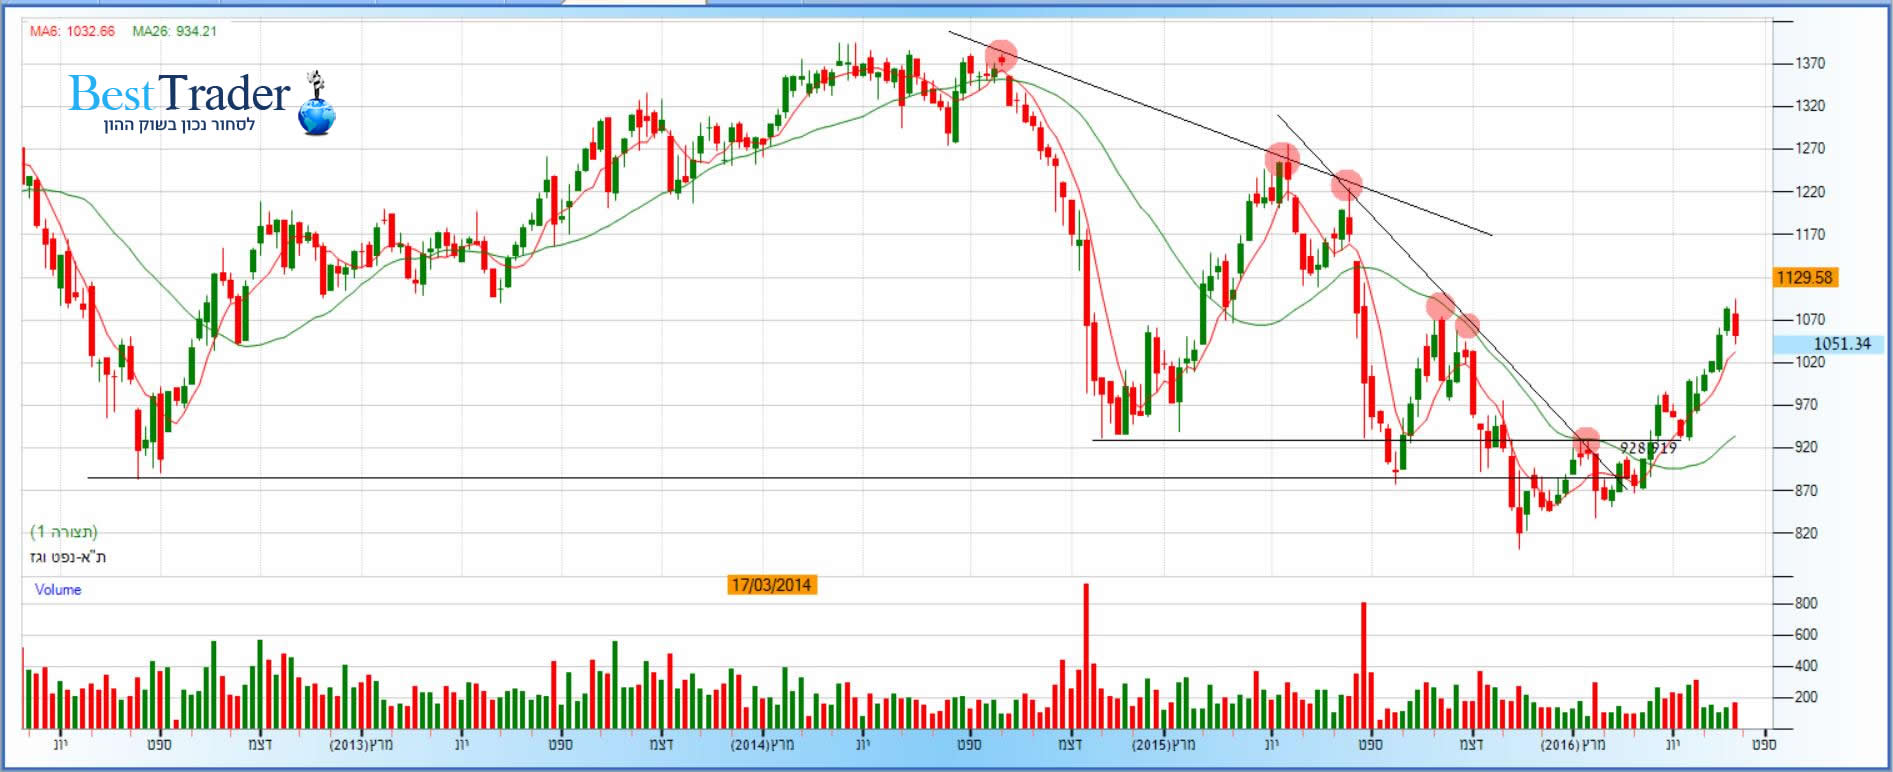
Task: Click the 1370 price axis tick
Action: coord(1809,63)
